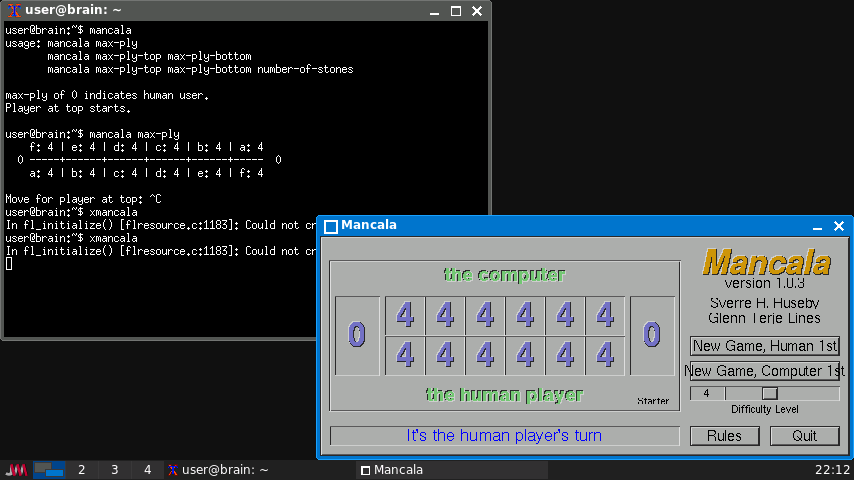Close the Mancala window
The height and width of the screenshot is (480, 854).
click(839, 226)
